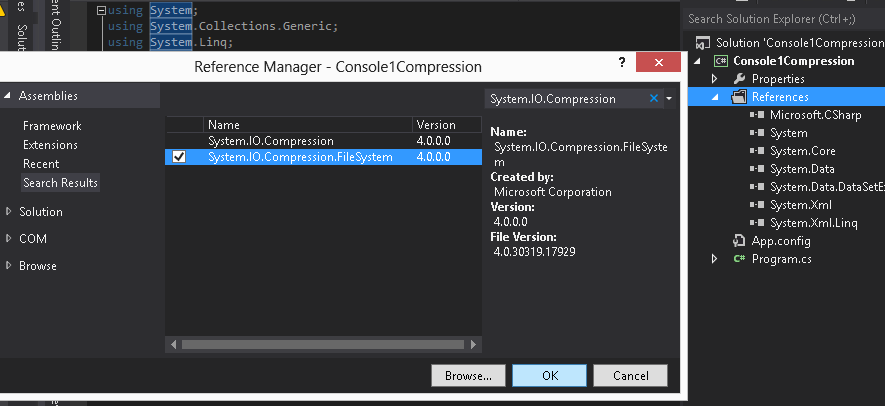Image resolution: width=885 pixels, height=406 pixels.
Task: Select the solution icon in Solution Explorer
Action: pyautogui.click(x=702, y=43)
